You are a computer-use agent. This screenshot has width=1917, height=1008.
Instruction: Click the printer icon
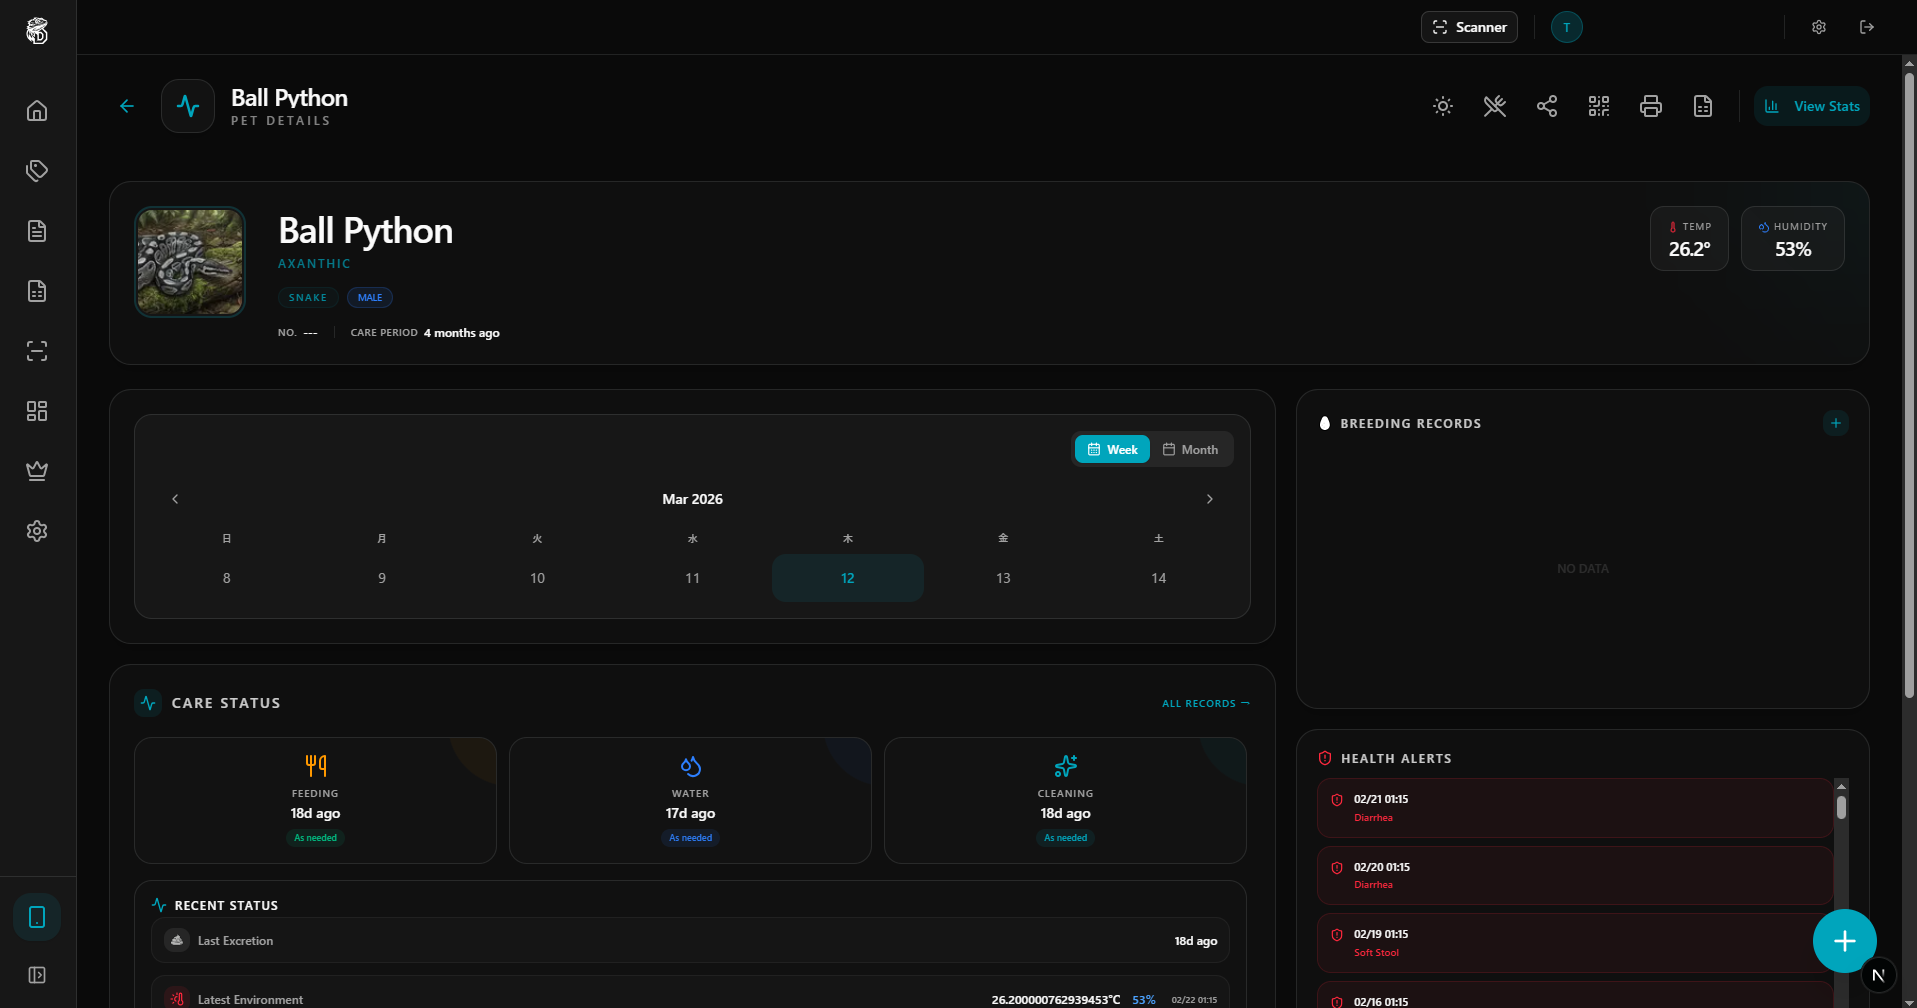click(x=1650, y=106)
